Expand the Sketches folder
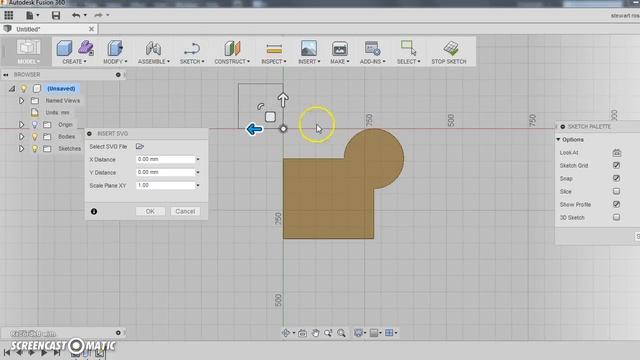640x360 pixels. coord(21,149)
